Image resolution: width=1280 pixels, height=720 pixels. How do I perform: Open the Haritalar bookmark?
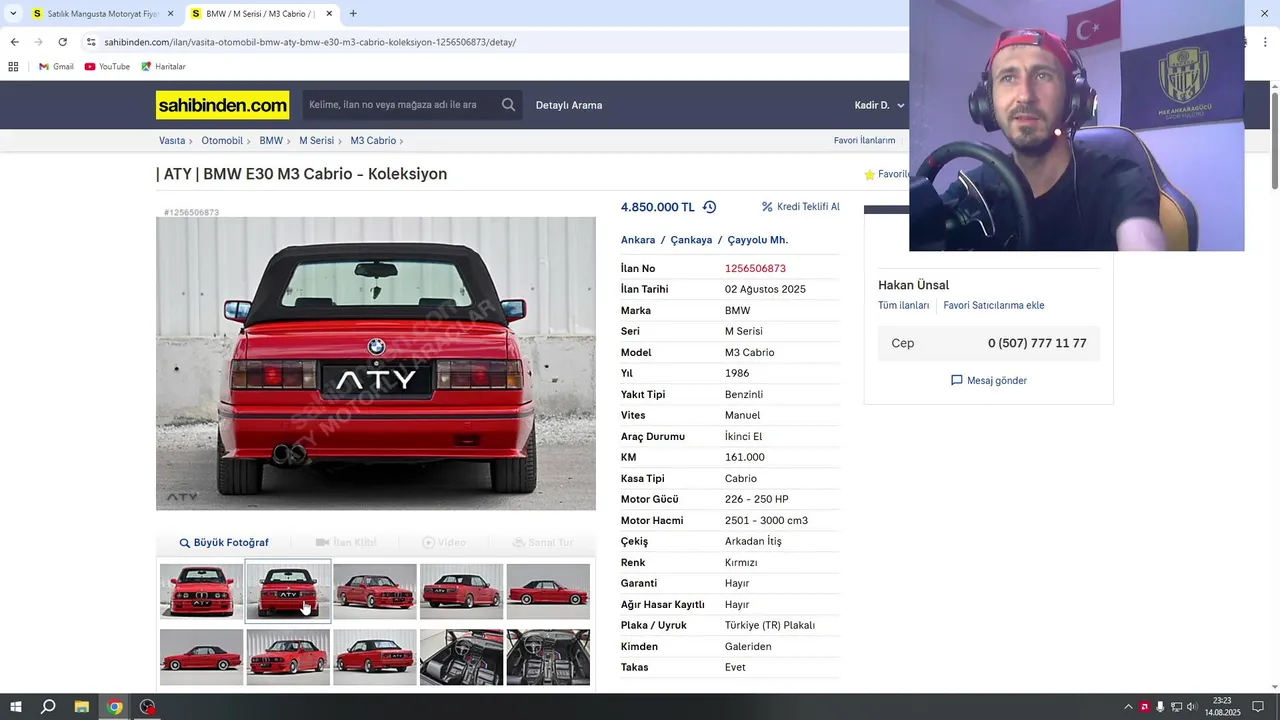tap(163, 67)
